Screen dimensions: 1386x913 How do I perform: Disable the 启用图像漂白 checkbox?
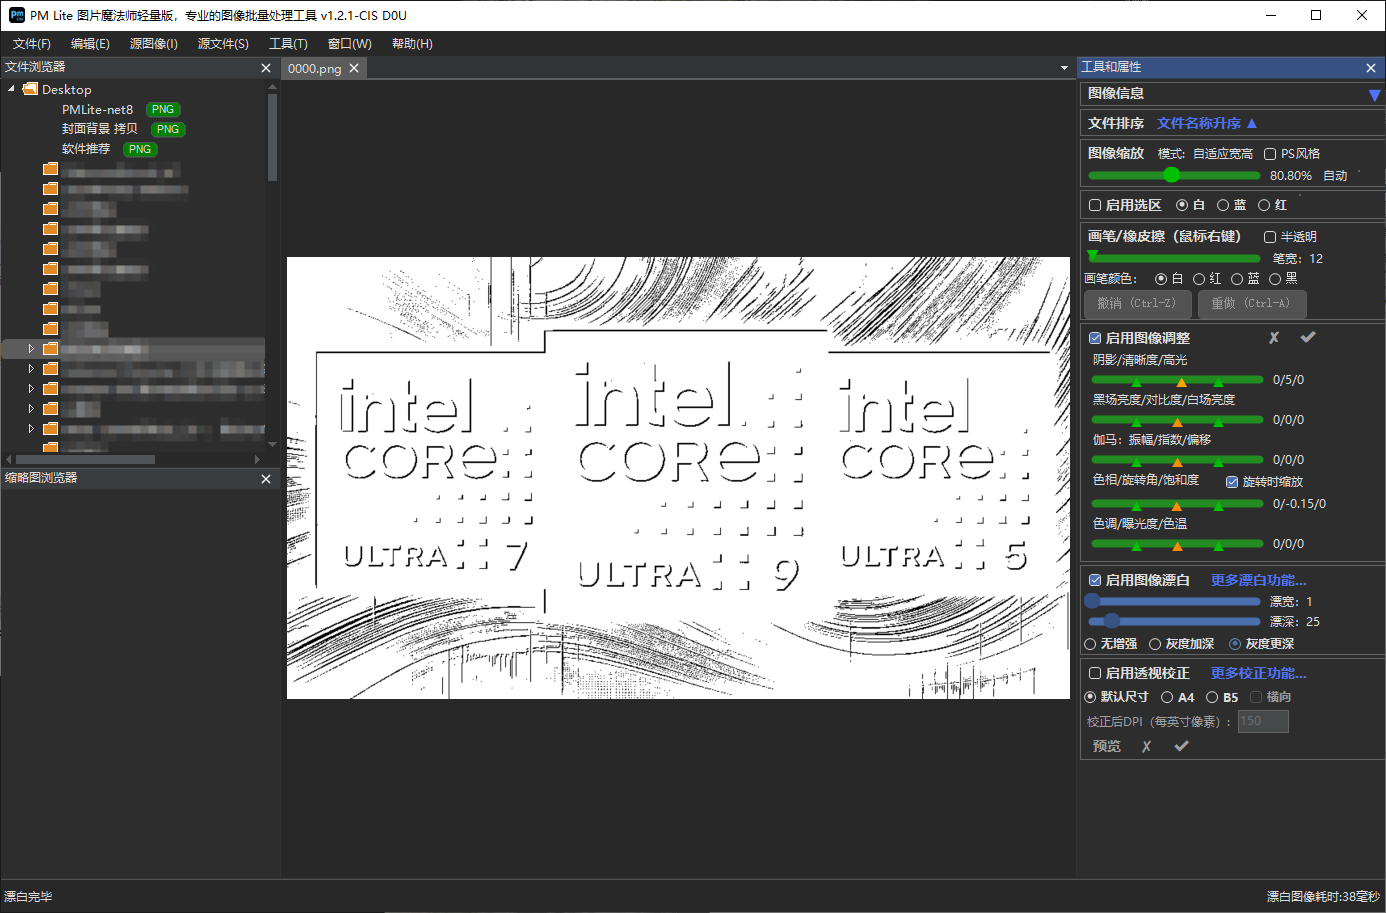click(x=1095, y=580)
